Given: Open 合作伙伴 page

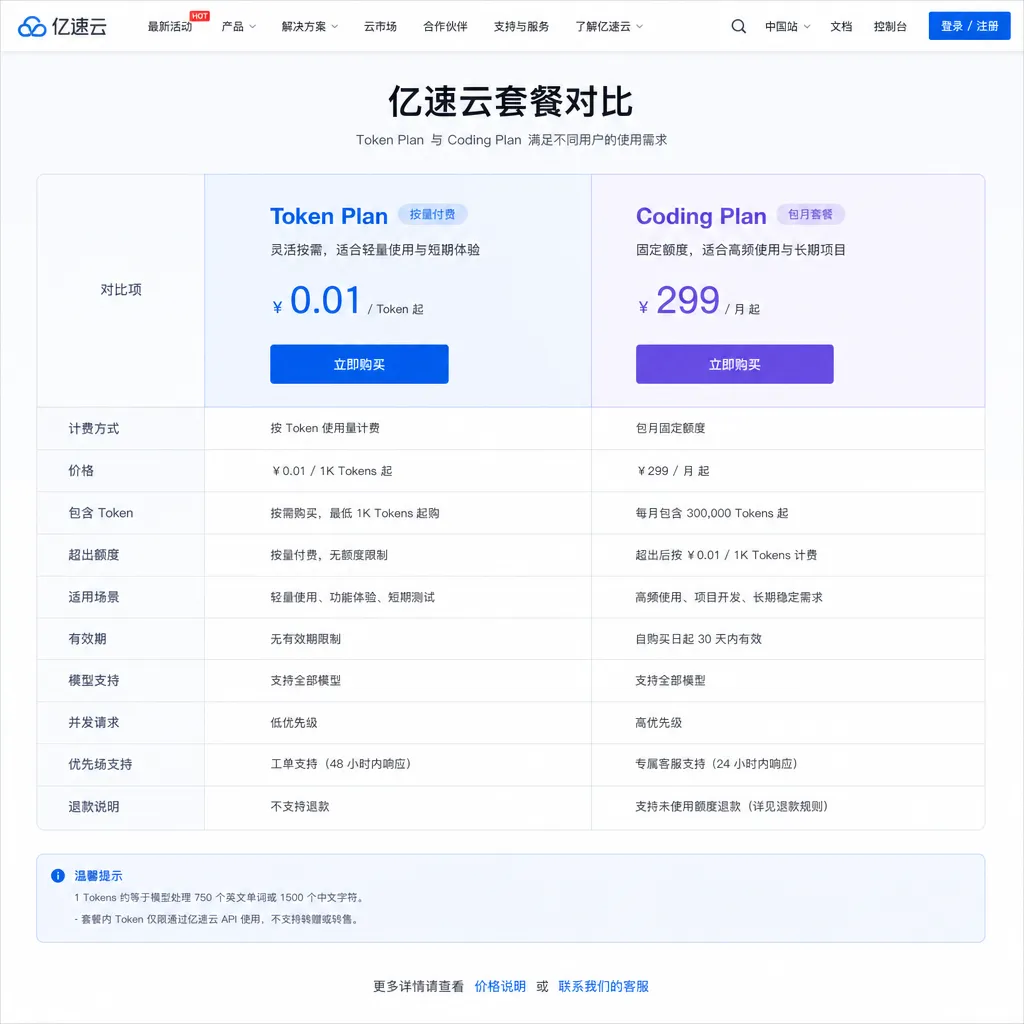Looking at the screenshot, I should click(445, 27).
